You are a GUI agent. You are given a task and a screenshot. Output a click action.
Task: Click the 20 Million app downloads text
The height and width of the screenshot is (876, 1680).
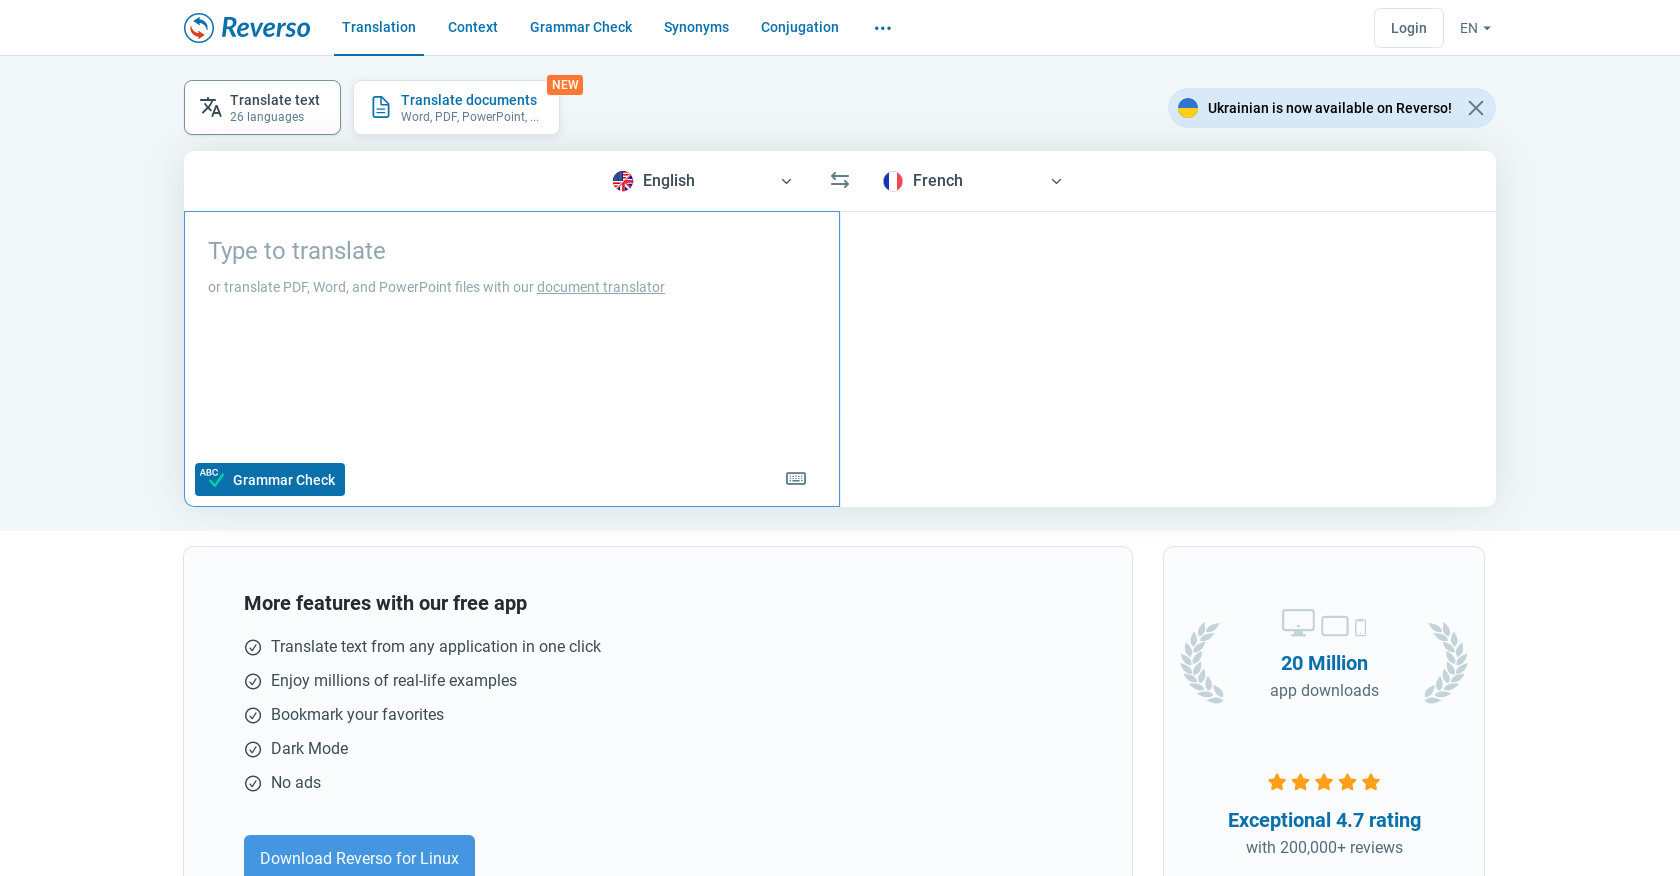coord(1324,676)
